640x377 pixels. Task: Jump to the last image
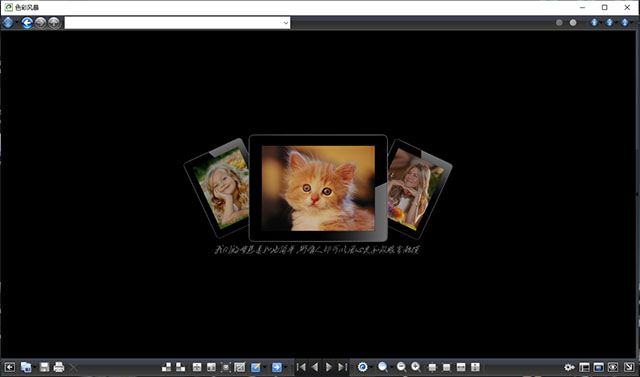(343, 367)
